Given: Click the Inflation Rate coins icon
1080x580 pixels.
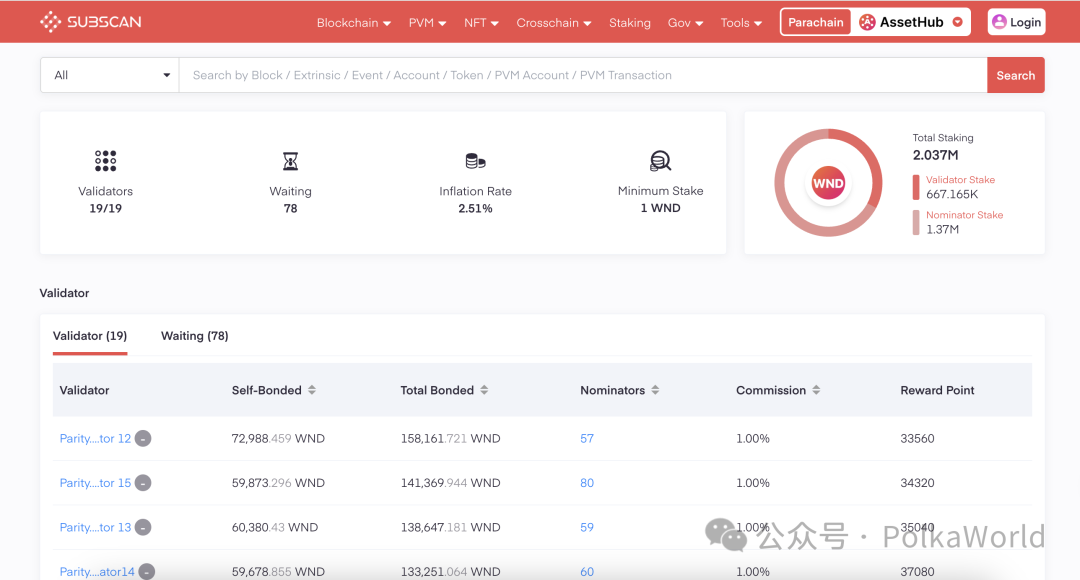Looking at the screenshot, I should (475, 161).
